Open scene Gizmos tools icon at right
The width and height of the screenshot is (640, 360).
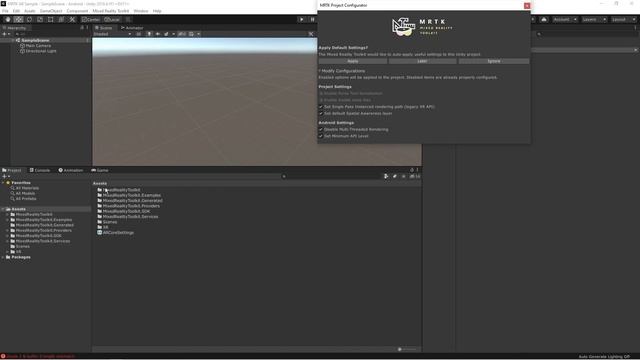(x=311, y=34)
